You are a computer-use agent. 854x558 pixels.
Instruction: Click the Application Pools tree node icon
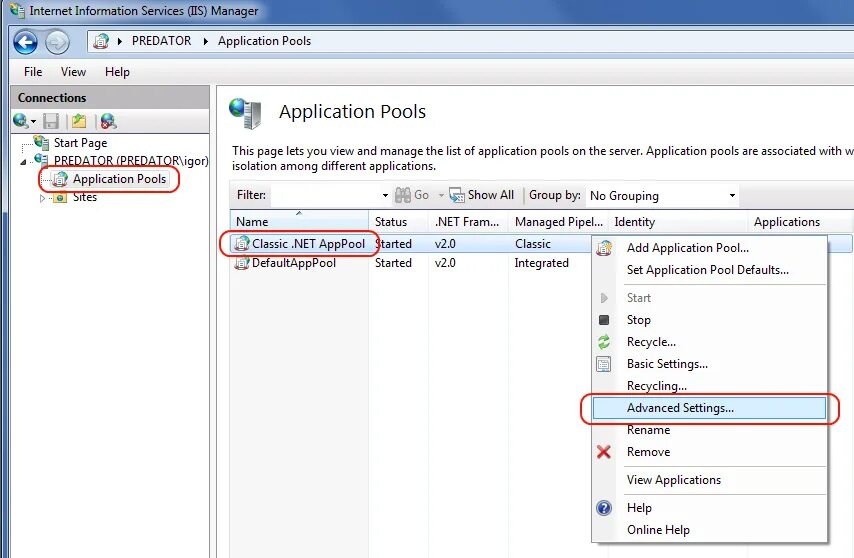click(x=60, y=179)
